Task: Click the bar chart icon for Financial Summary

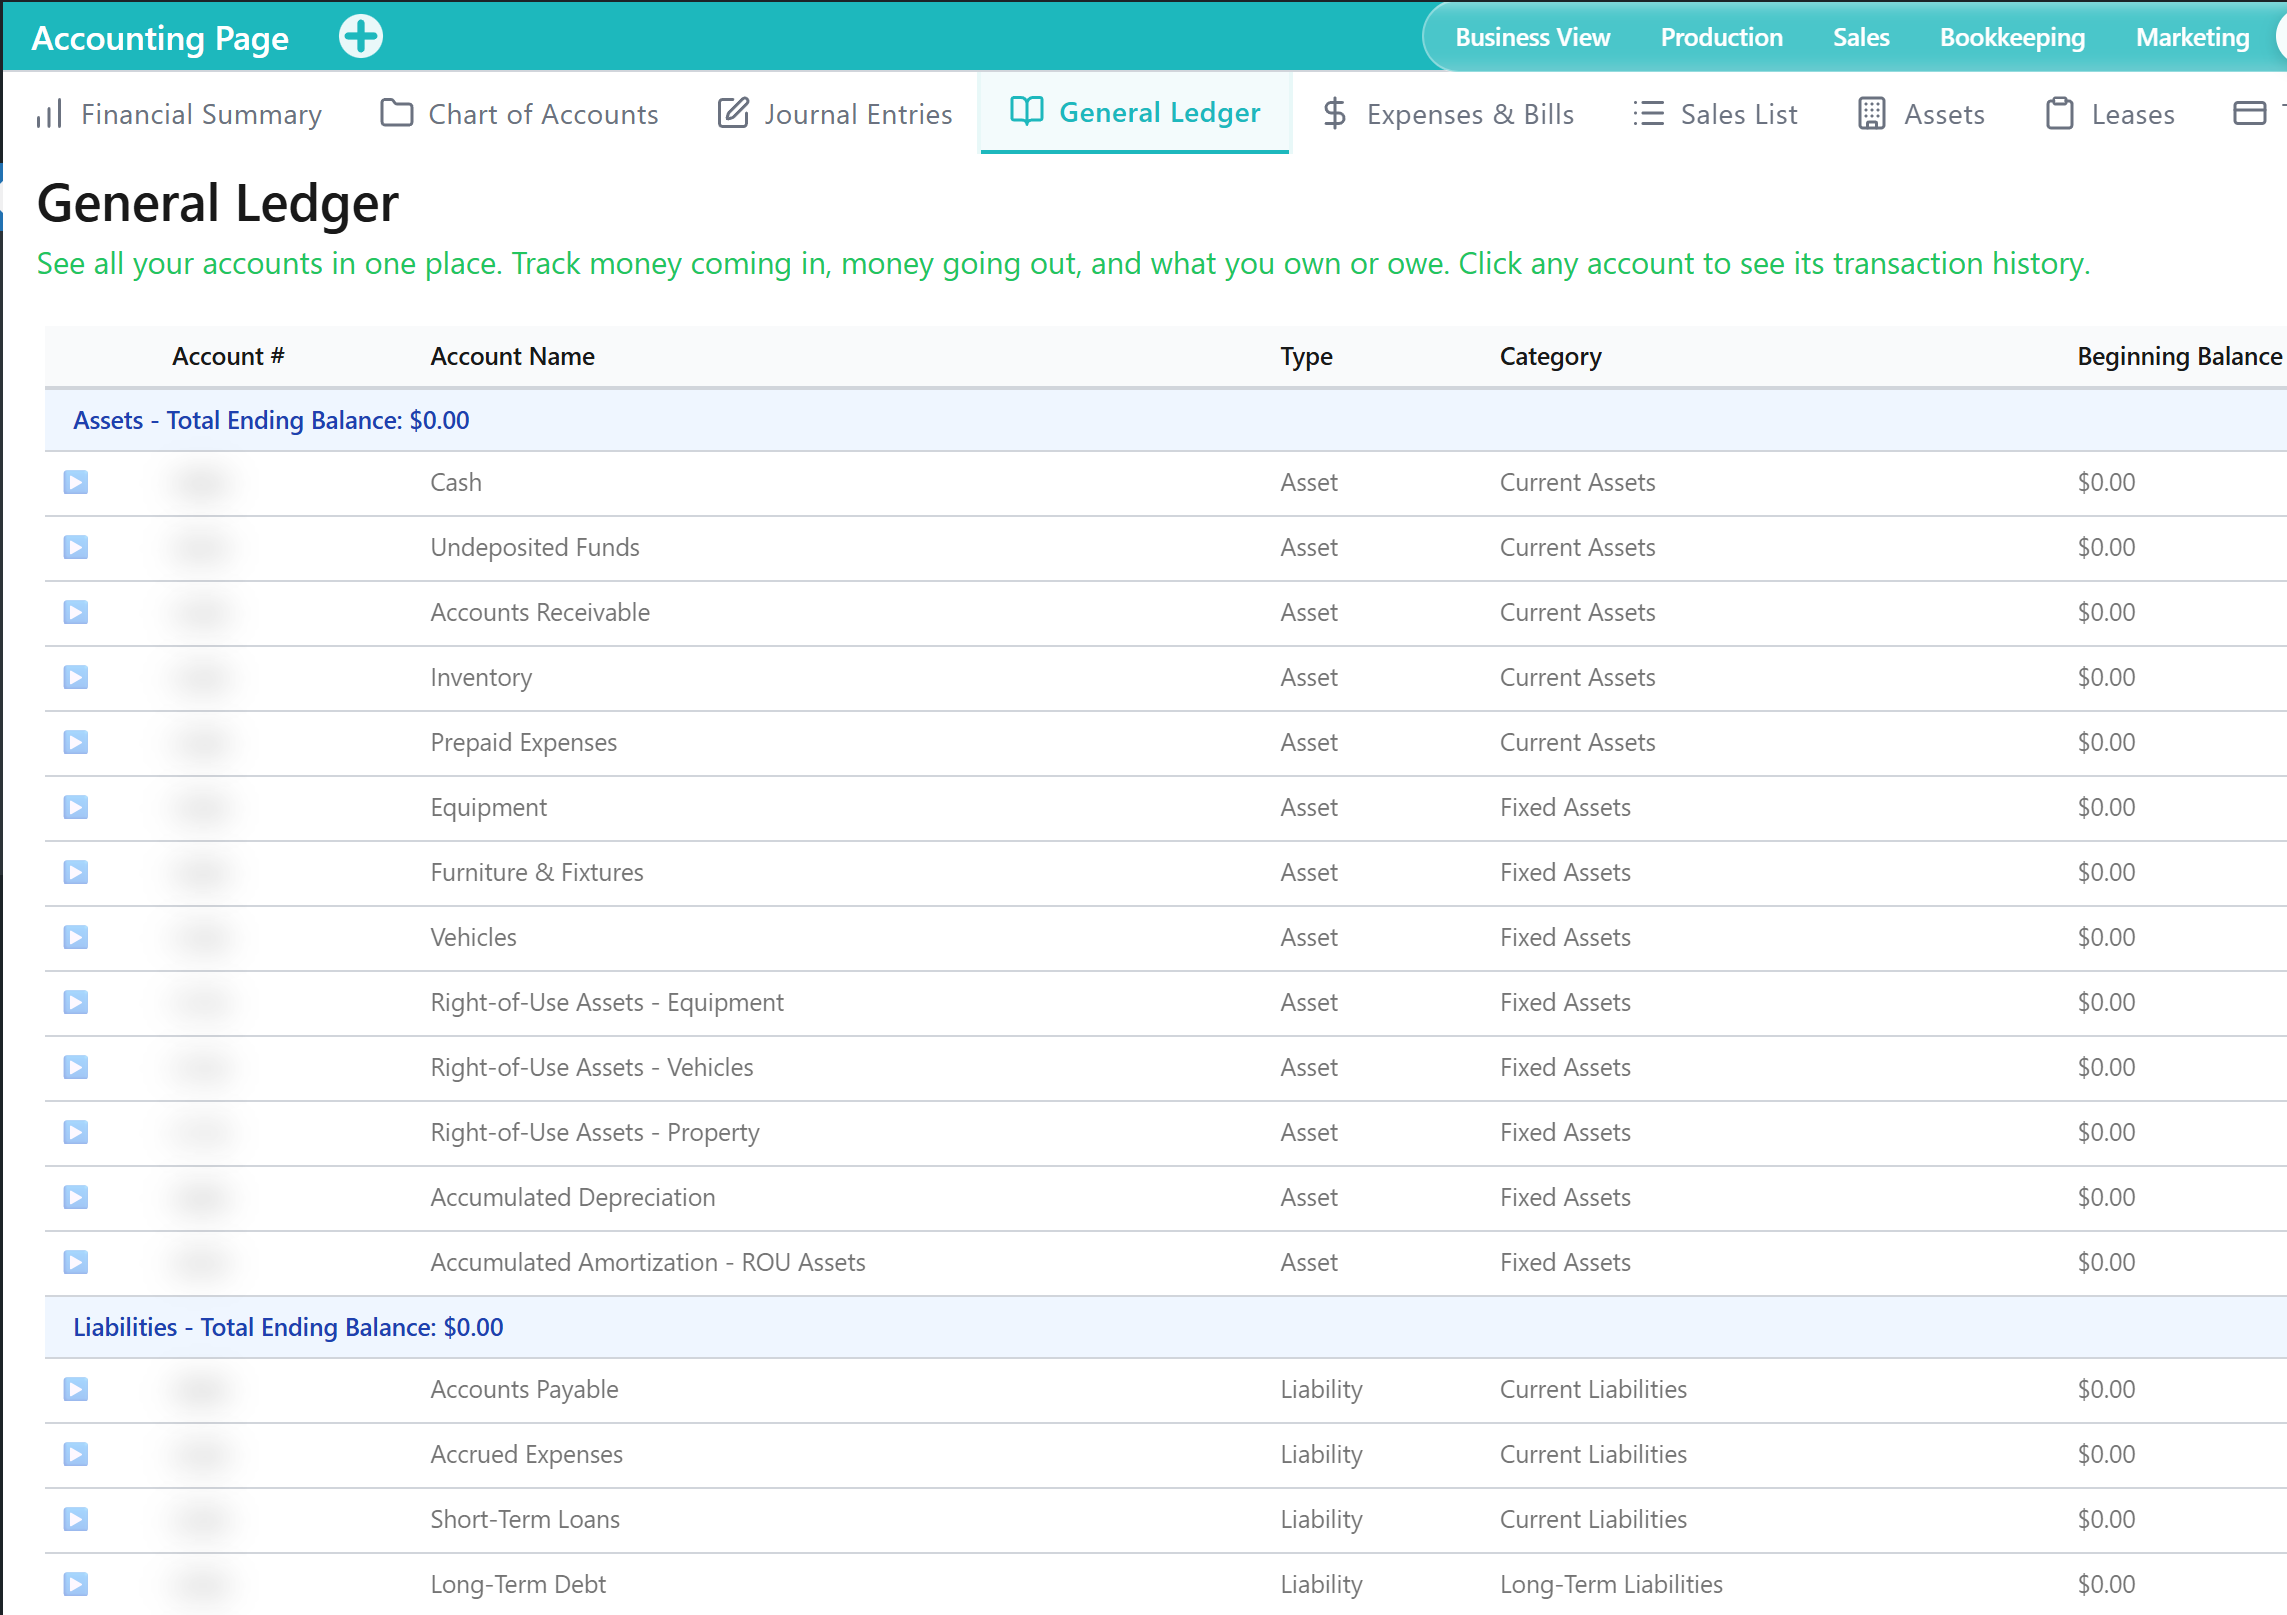Action: pyautogui.click(x=49, y=114)
